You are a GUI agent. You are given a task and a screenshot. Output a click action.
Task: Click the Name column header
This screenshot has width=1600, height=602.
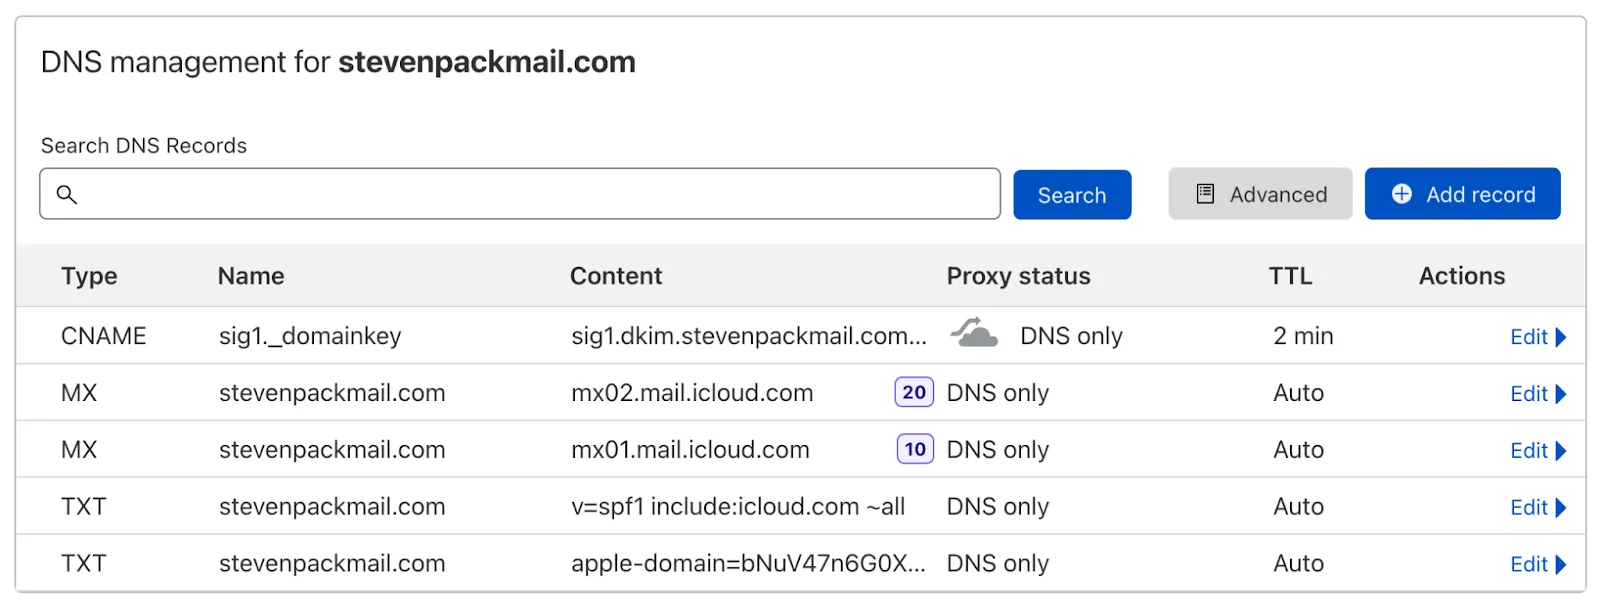[x=251, y=276]
